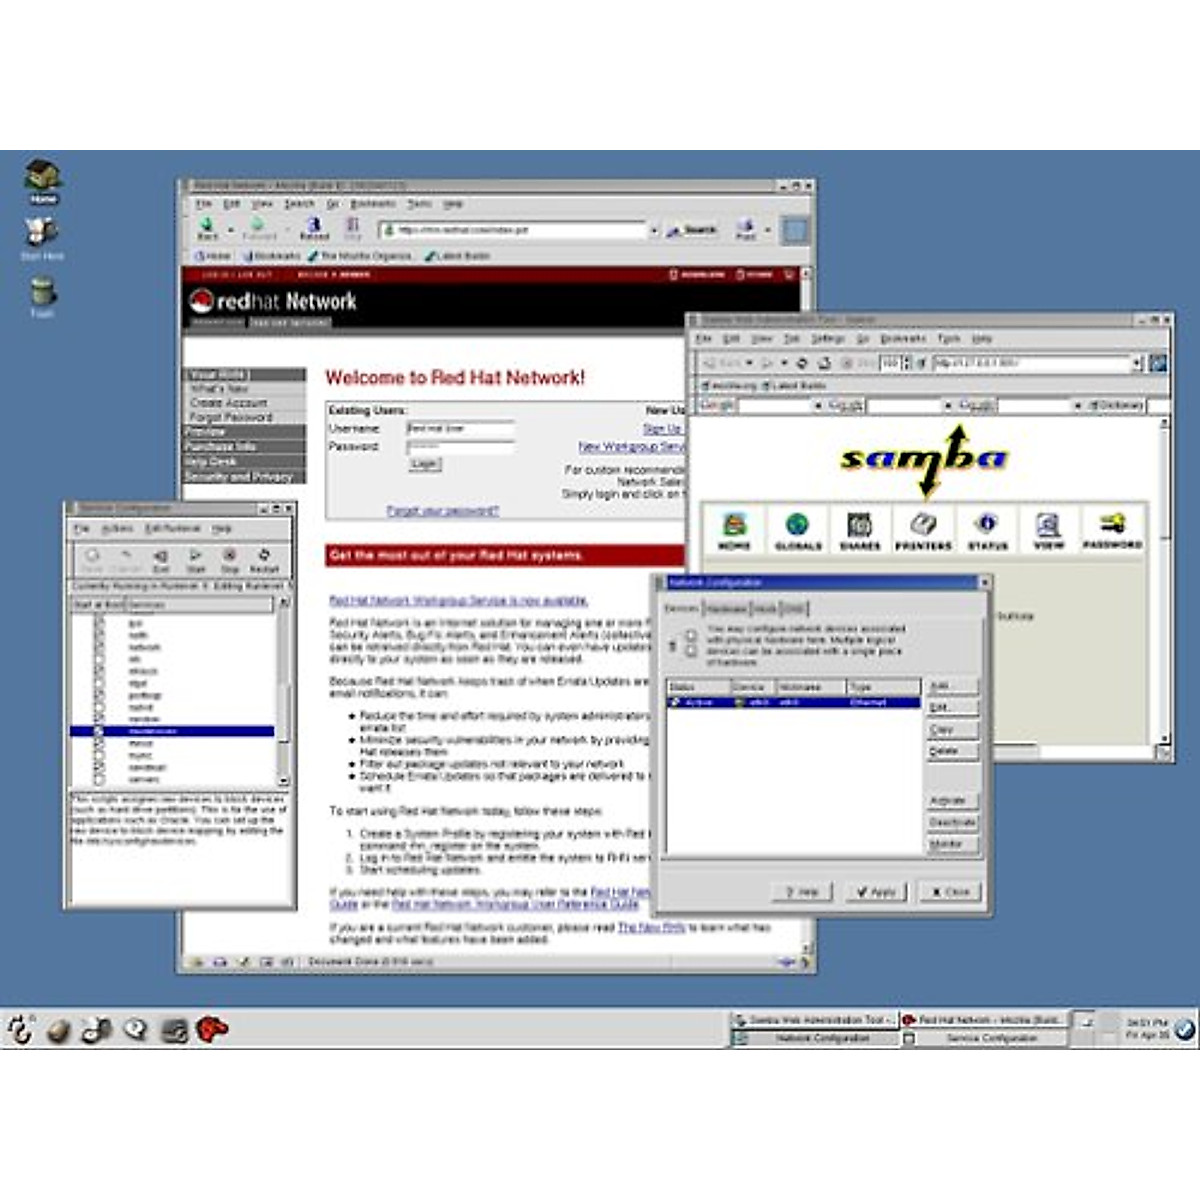Click the Username input field
The image size is (1200, 1200).
coord(461,428)
